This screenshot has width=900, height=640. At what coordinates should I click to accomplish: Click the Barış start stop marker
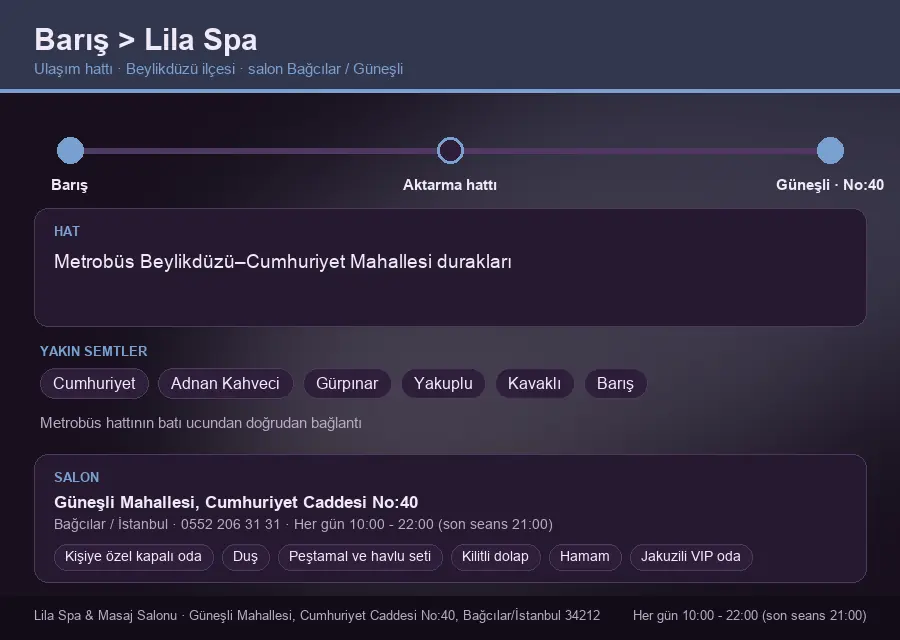click(x=71, y=150)
